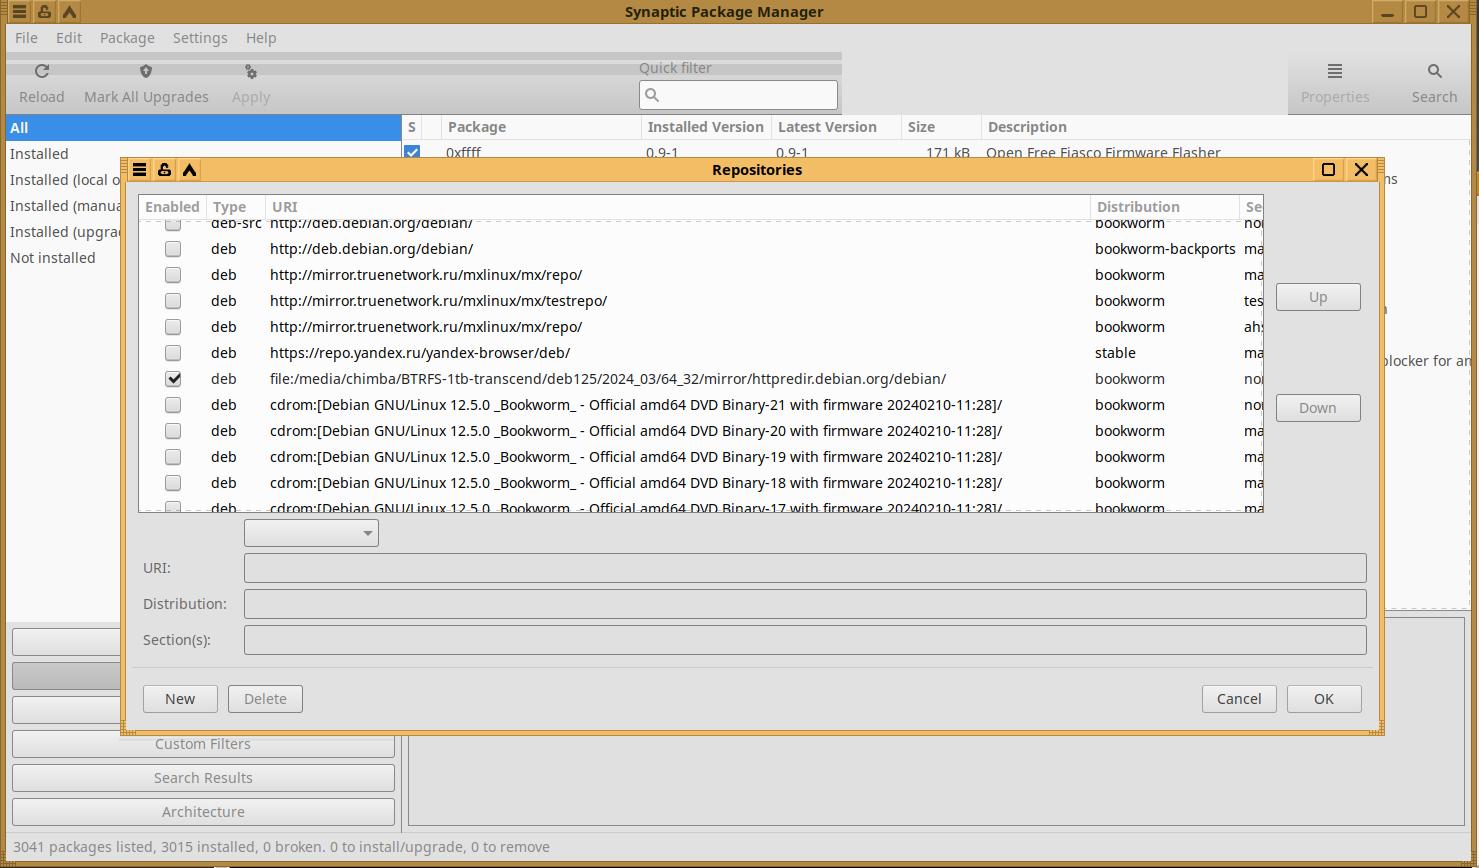Image resolution: width=1479 pixels, height=868 pixels.
Task: Click New to add a repository
Action: pyautogui.click(x=180, y=699)
